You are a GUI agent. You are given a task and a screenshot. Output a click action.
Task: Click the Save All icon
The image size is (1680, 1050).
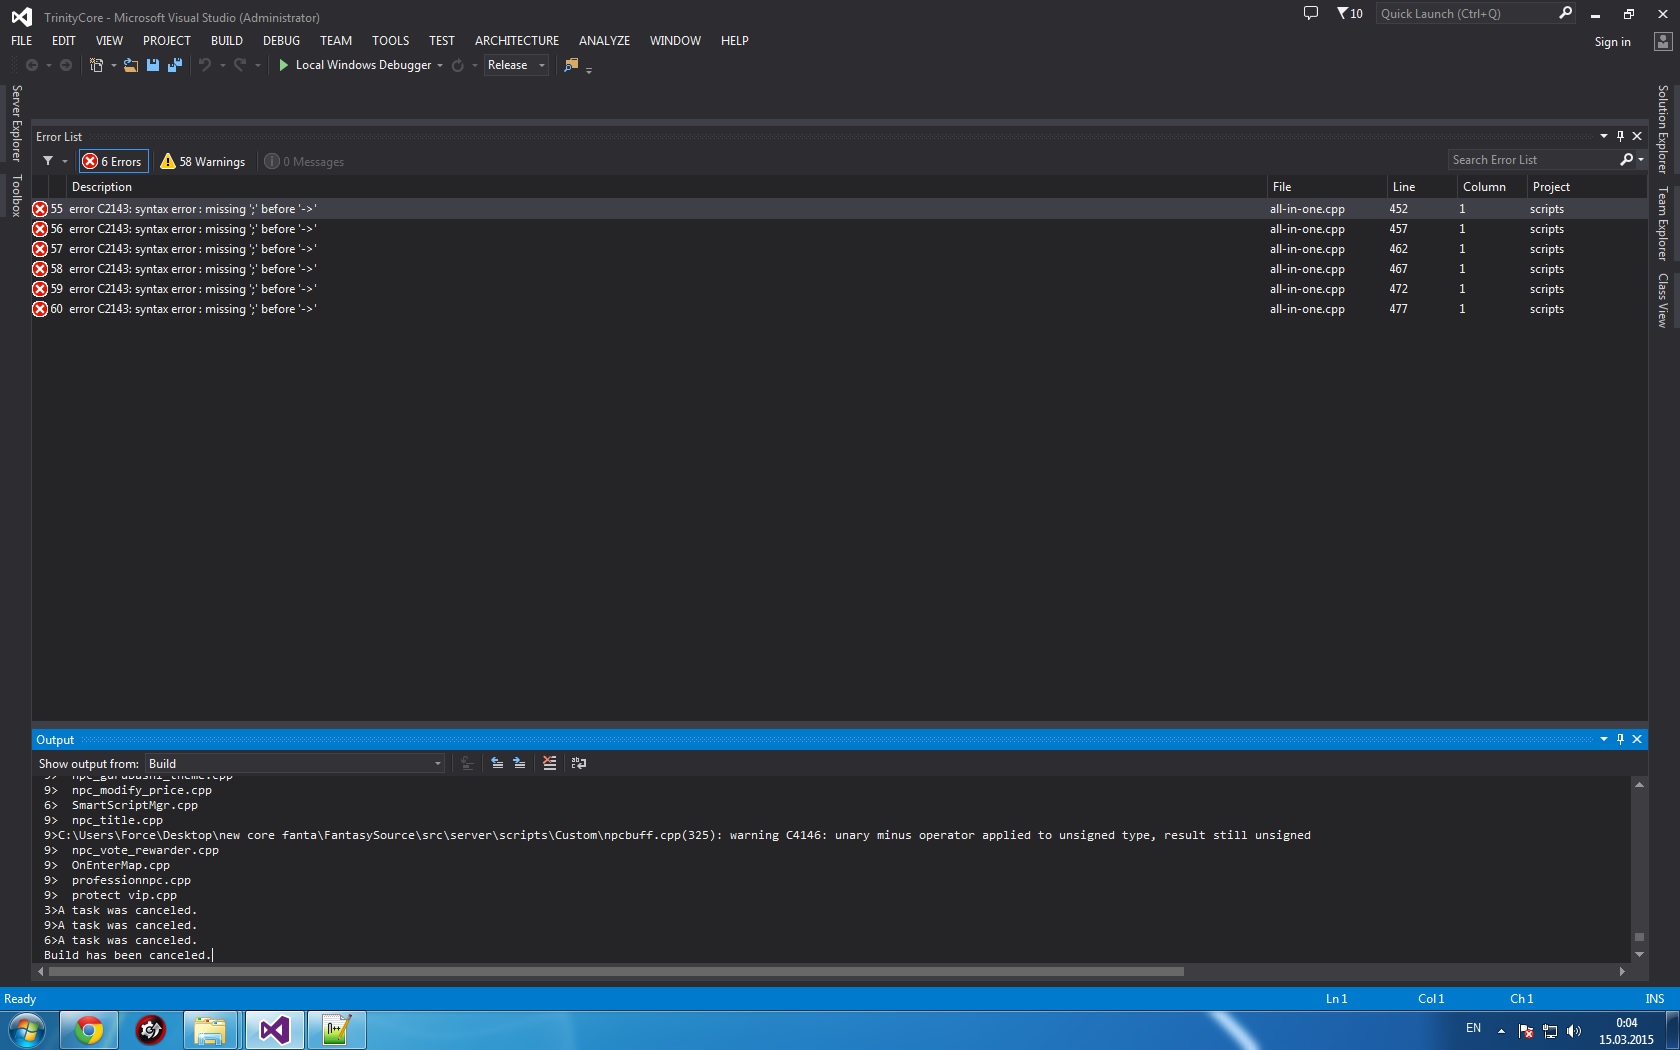click(x=175, y=65)
